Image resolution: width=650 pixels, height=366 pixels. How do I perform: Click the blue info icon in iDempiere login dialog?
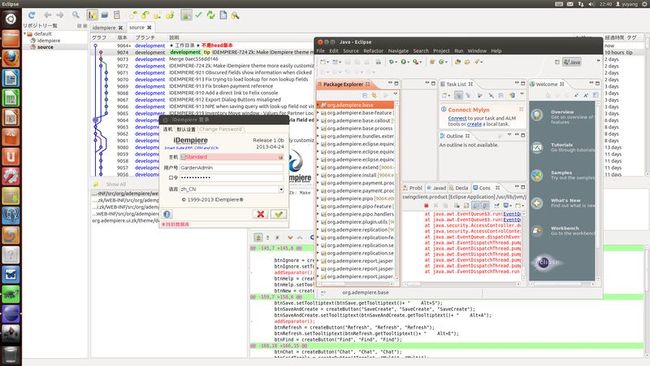[x=167, y=214]
